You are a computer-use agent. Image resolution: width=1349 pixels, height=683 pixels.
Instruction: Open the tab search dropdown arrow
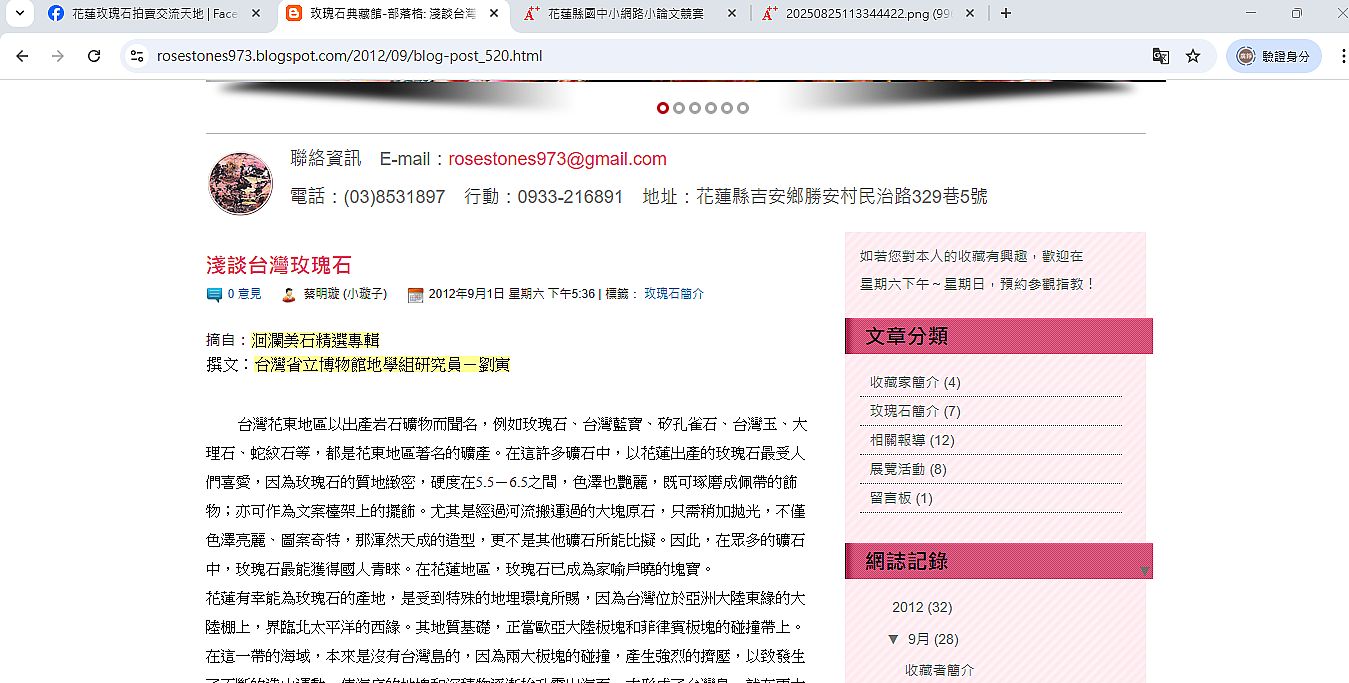(18, 13)
